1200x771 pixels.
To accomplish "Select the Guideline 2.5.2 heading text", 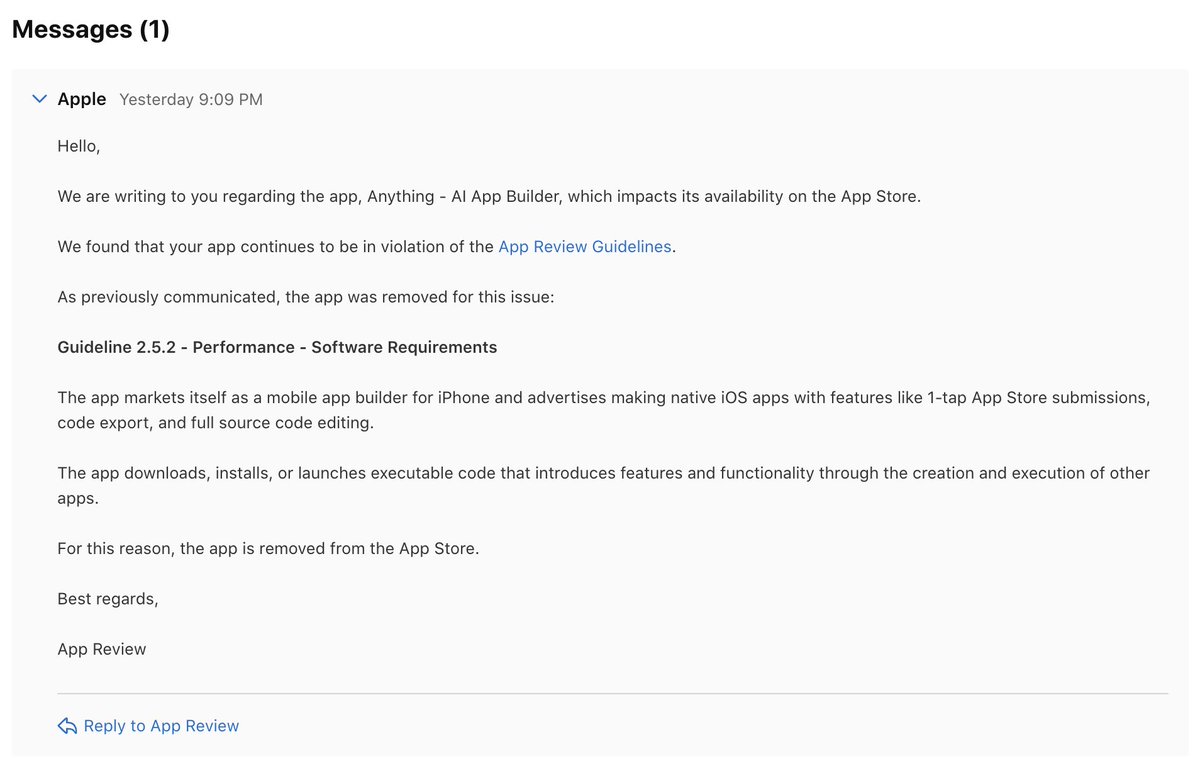I will pos(277,346).
